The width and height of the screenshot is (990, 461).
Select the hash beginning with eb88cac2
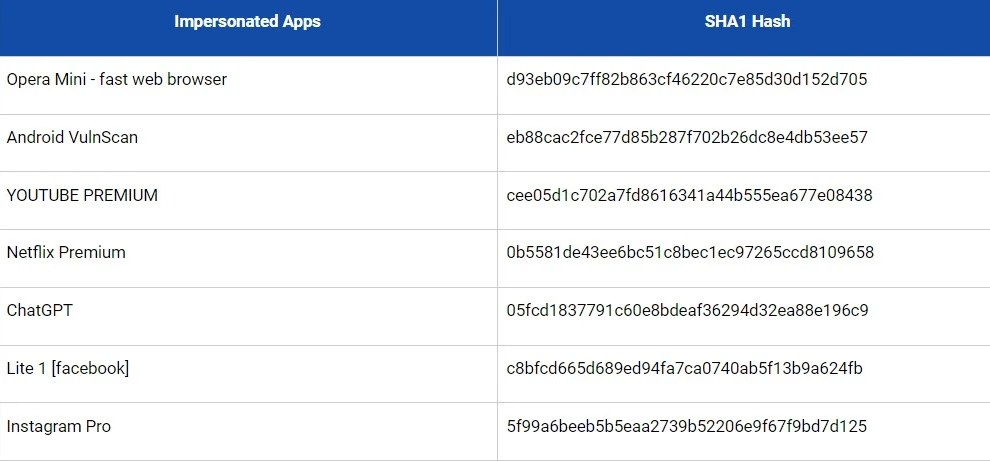[x=687, y=137]
